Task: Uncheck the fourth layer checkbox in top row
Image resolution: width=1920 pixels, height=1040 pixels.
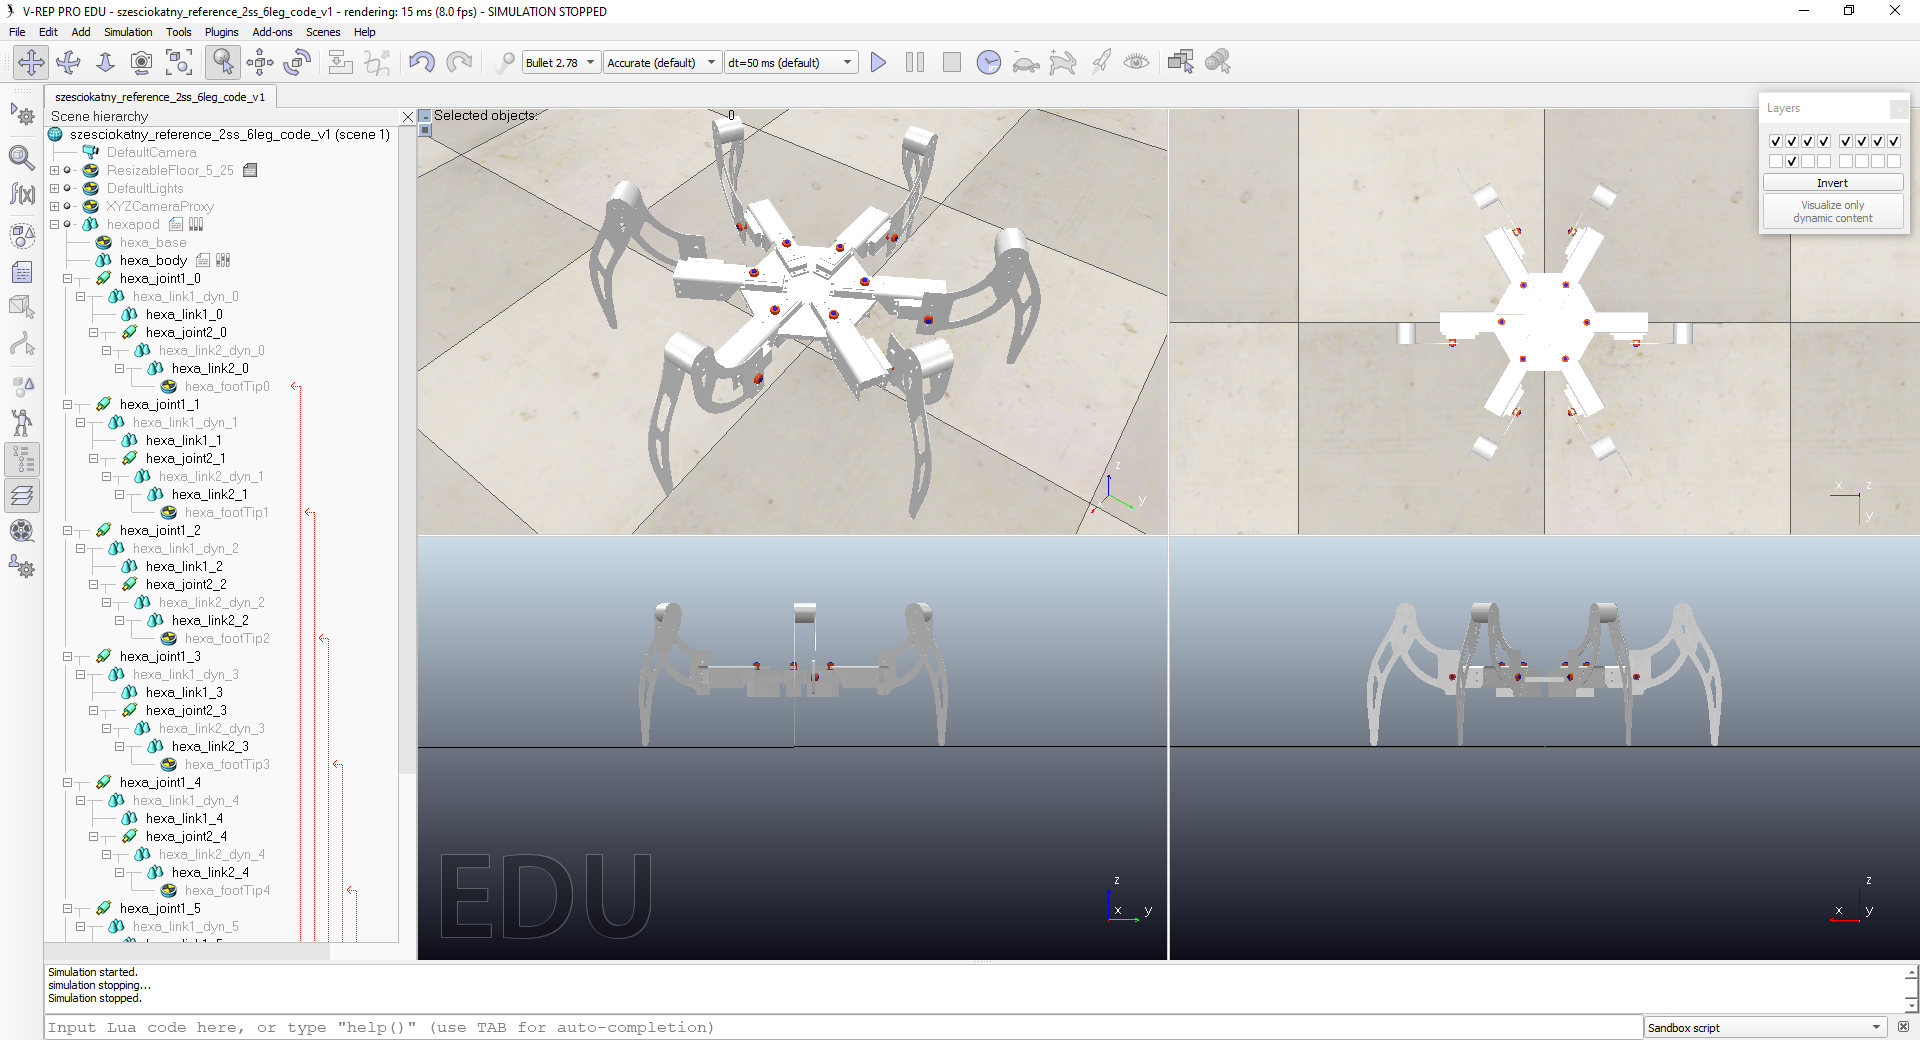Action: click(1824, 141)
